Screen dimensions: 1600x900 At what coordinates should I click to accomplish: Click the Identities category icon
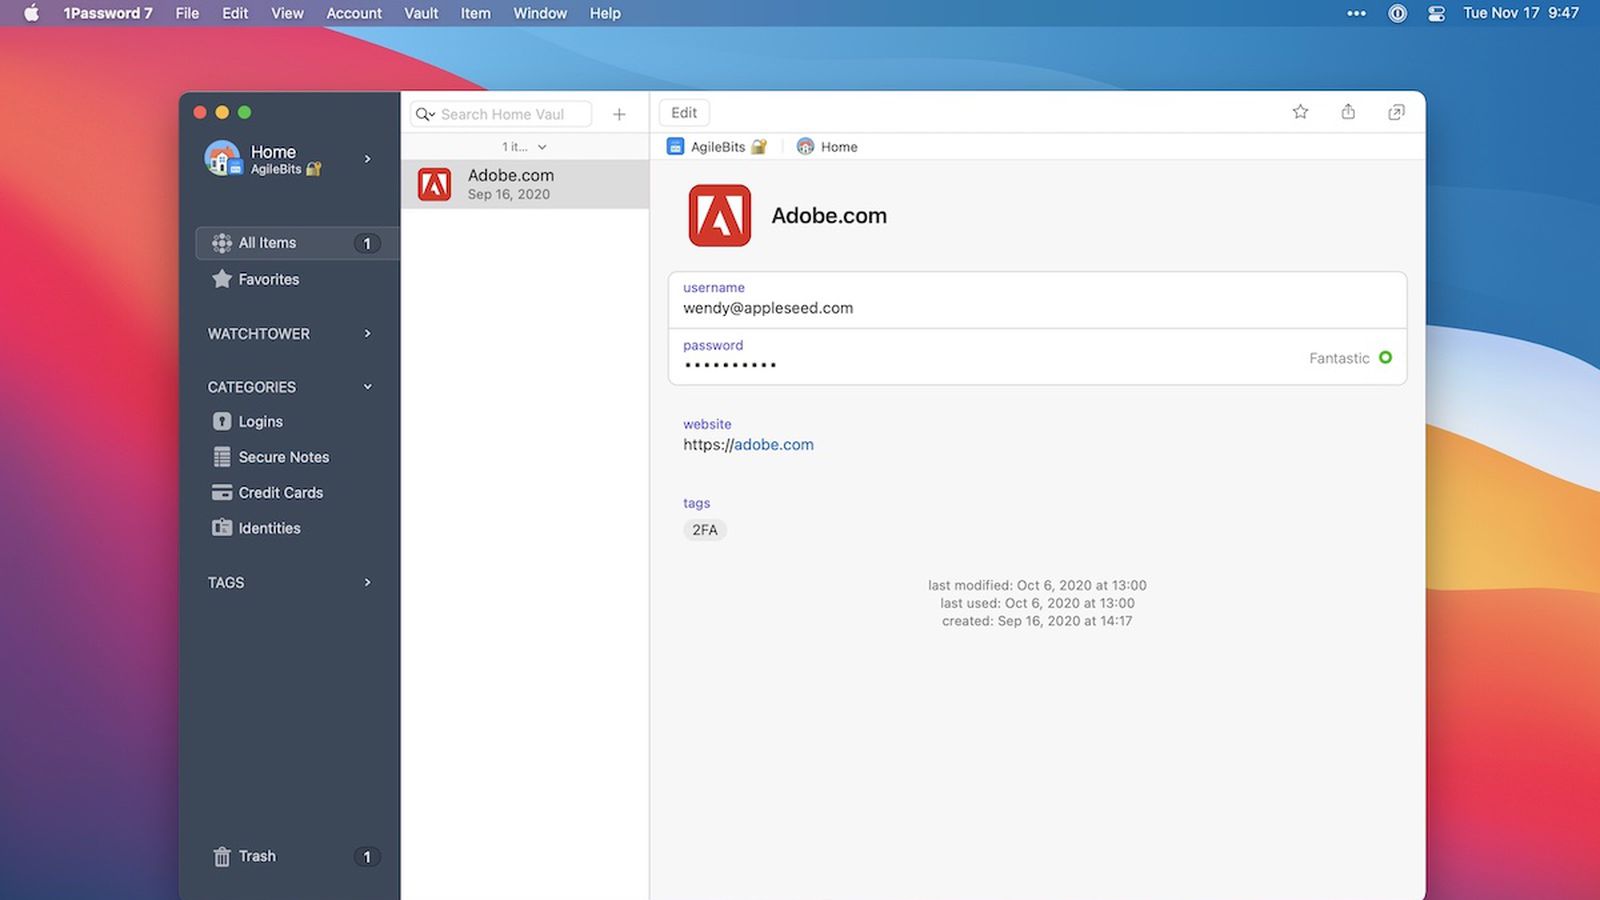coord(222,528)
